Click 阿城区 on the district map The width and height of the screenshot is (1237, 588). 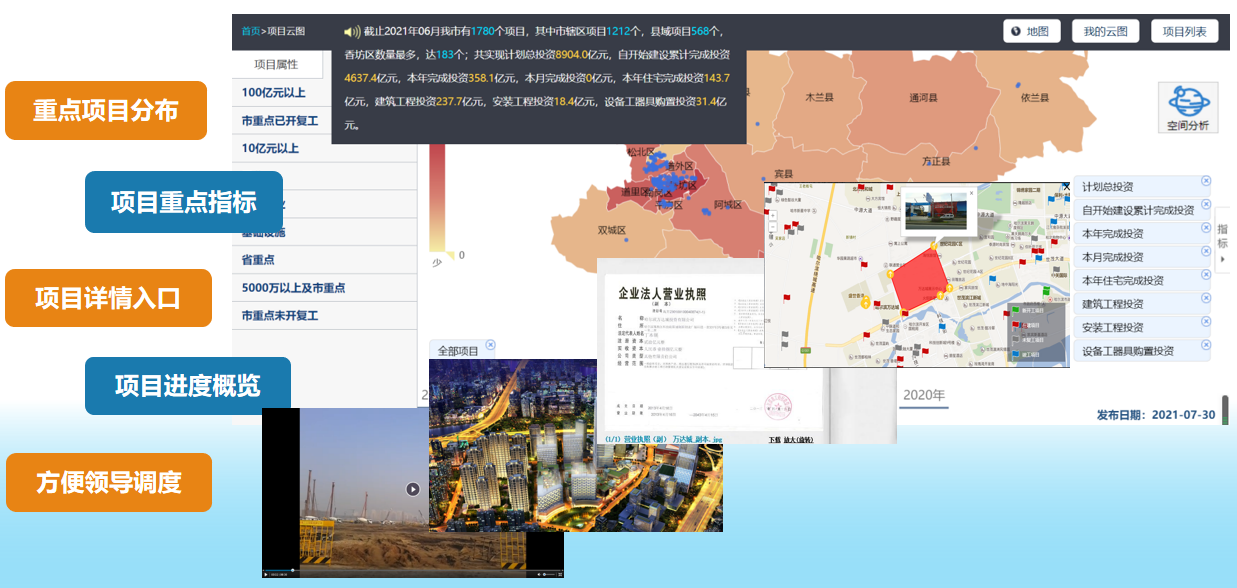click(x=728, y=205)
